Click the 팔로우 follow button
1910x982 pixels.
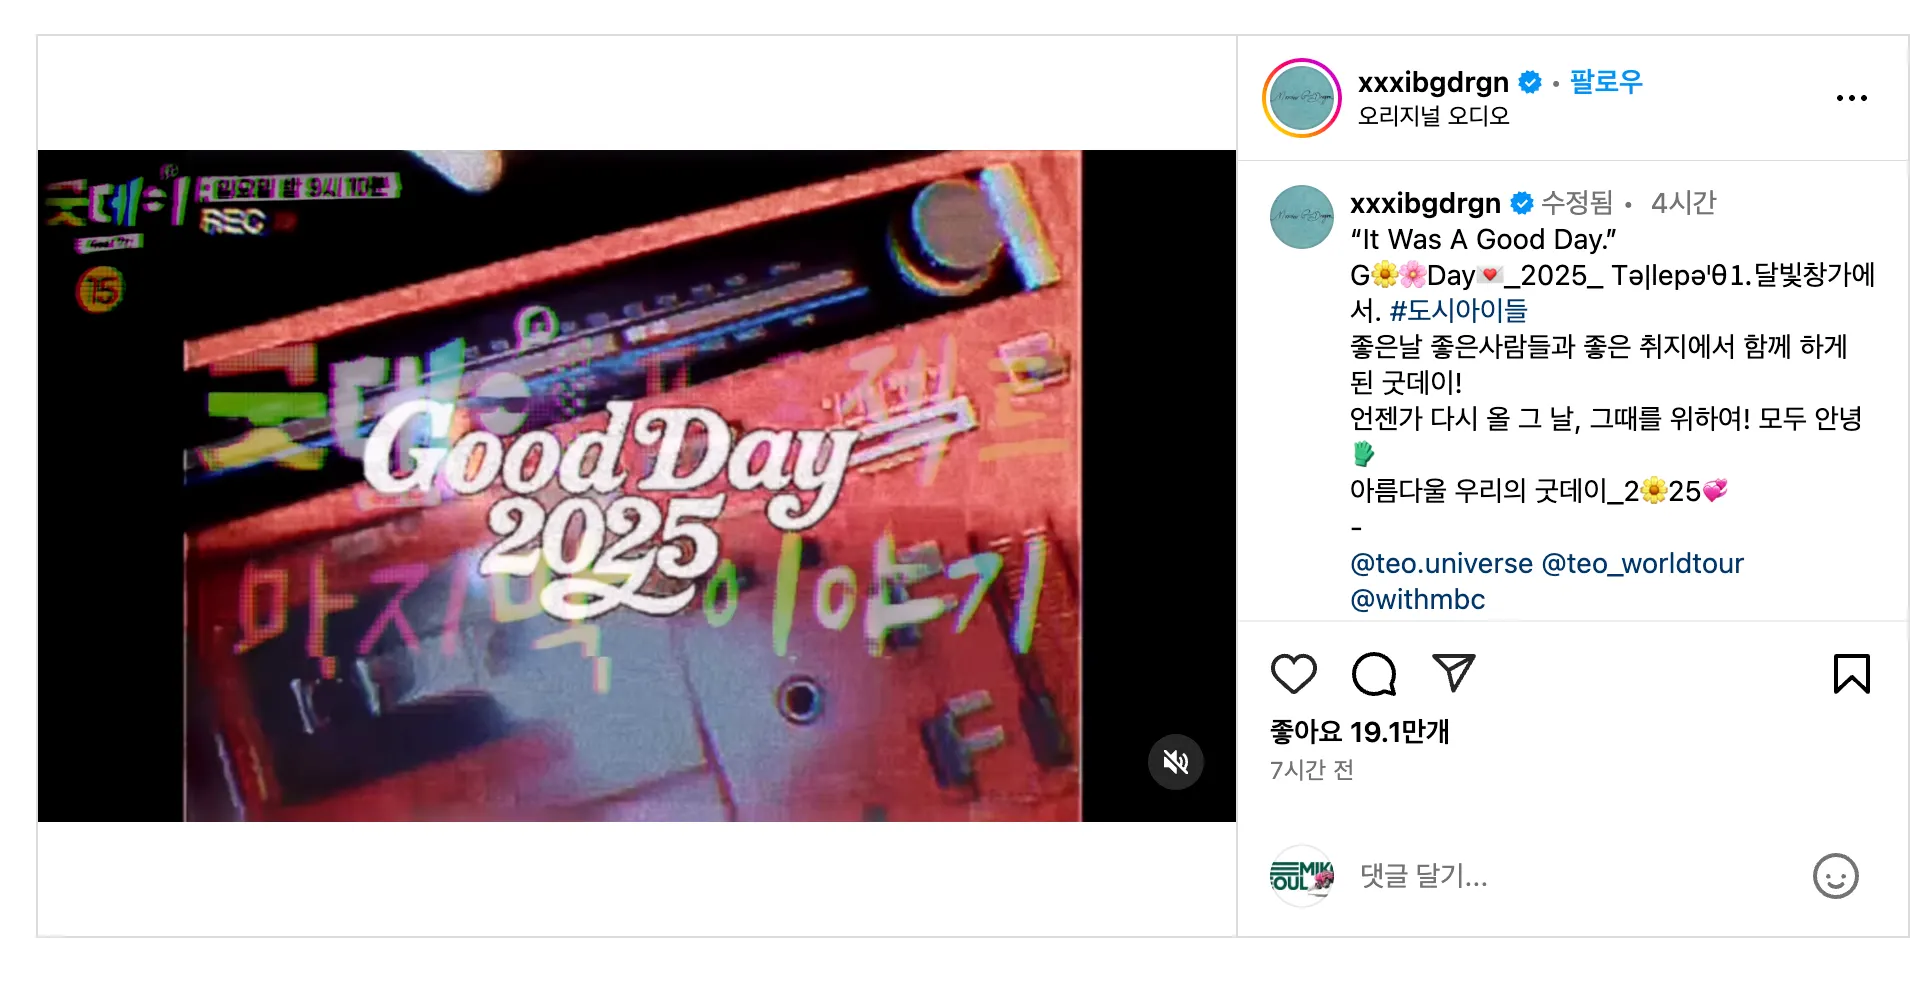(1606, 82)
